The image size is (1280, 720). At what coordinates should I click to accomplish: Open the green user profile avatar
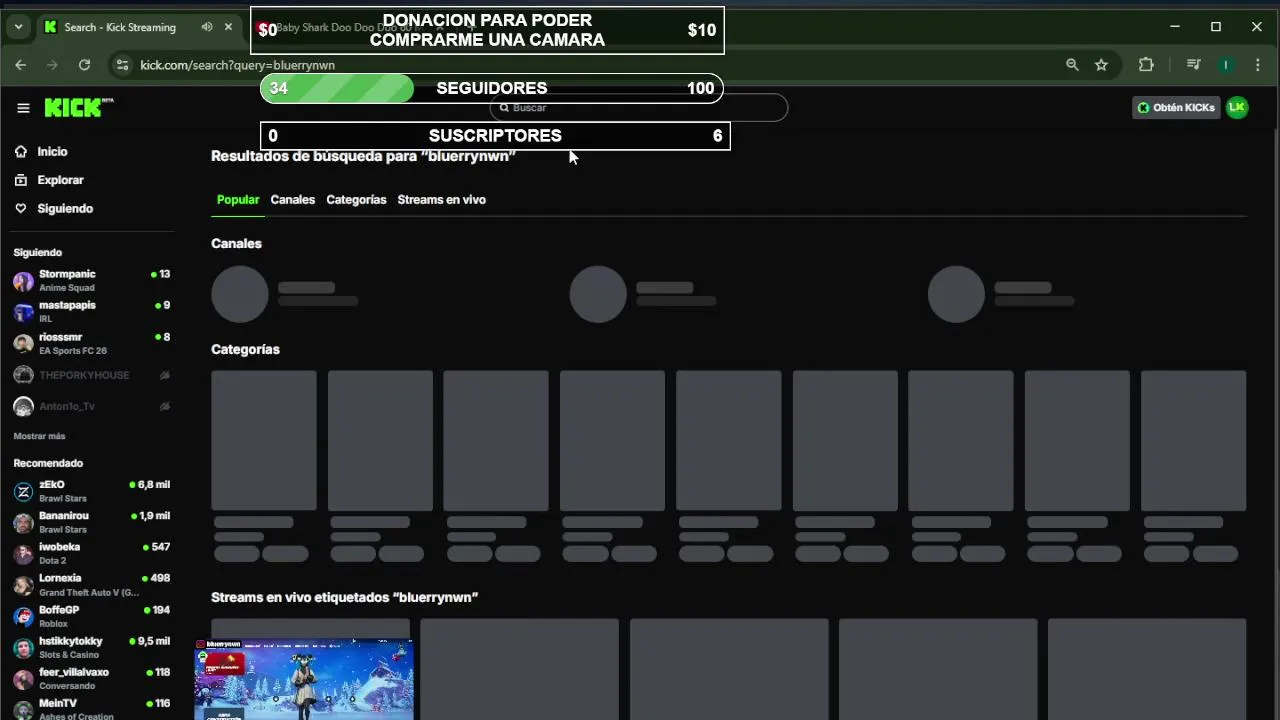click(1237, 108)
